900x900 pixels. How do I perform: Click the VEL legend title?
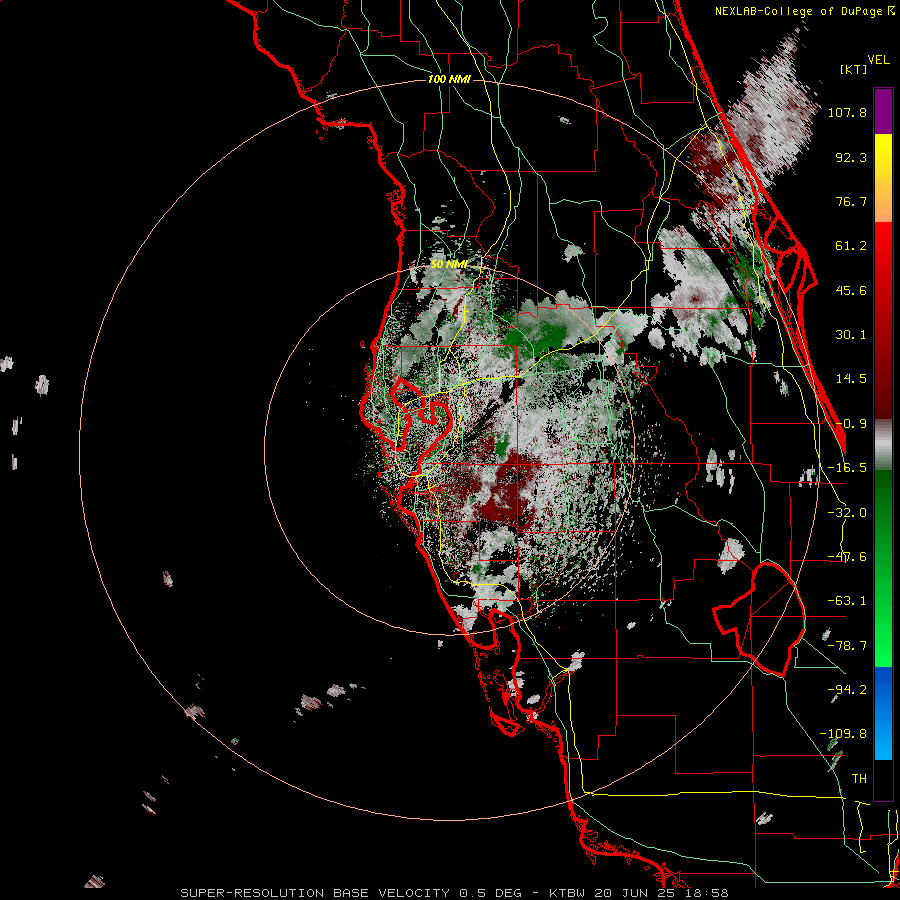[878, 60]
